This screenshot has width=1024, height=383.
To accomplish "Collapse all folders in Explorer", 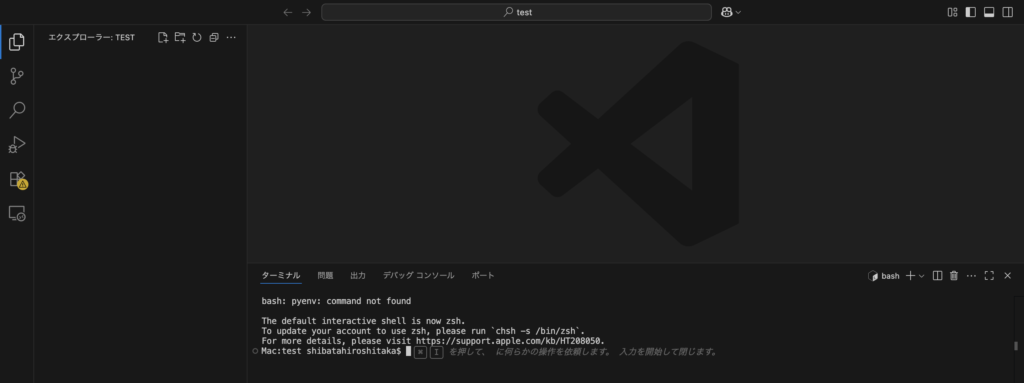I will coord(214,37).
